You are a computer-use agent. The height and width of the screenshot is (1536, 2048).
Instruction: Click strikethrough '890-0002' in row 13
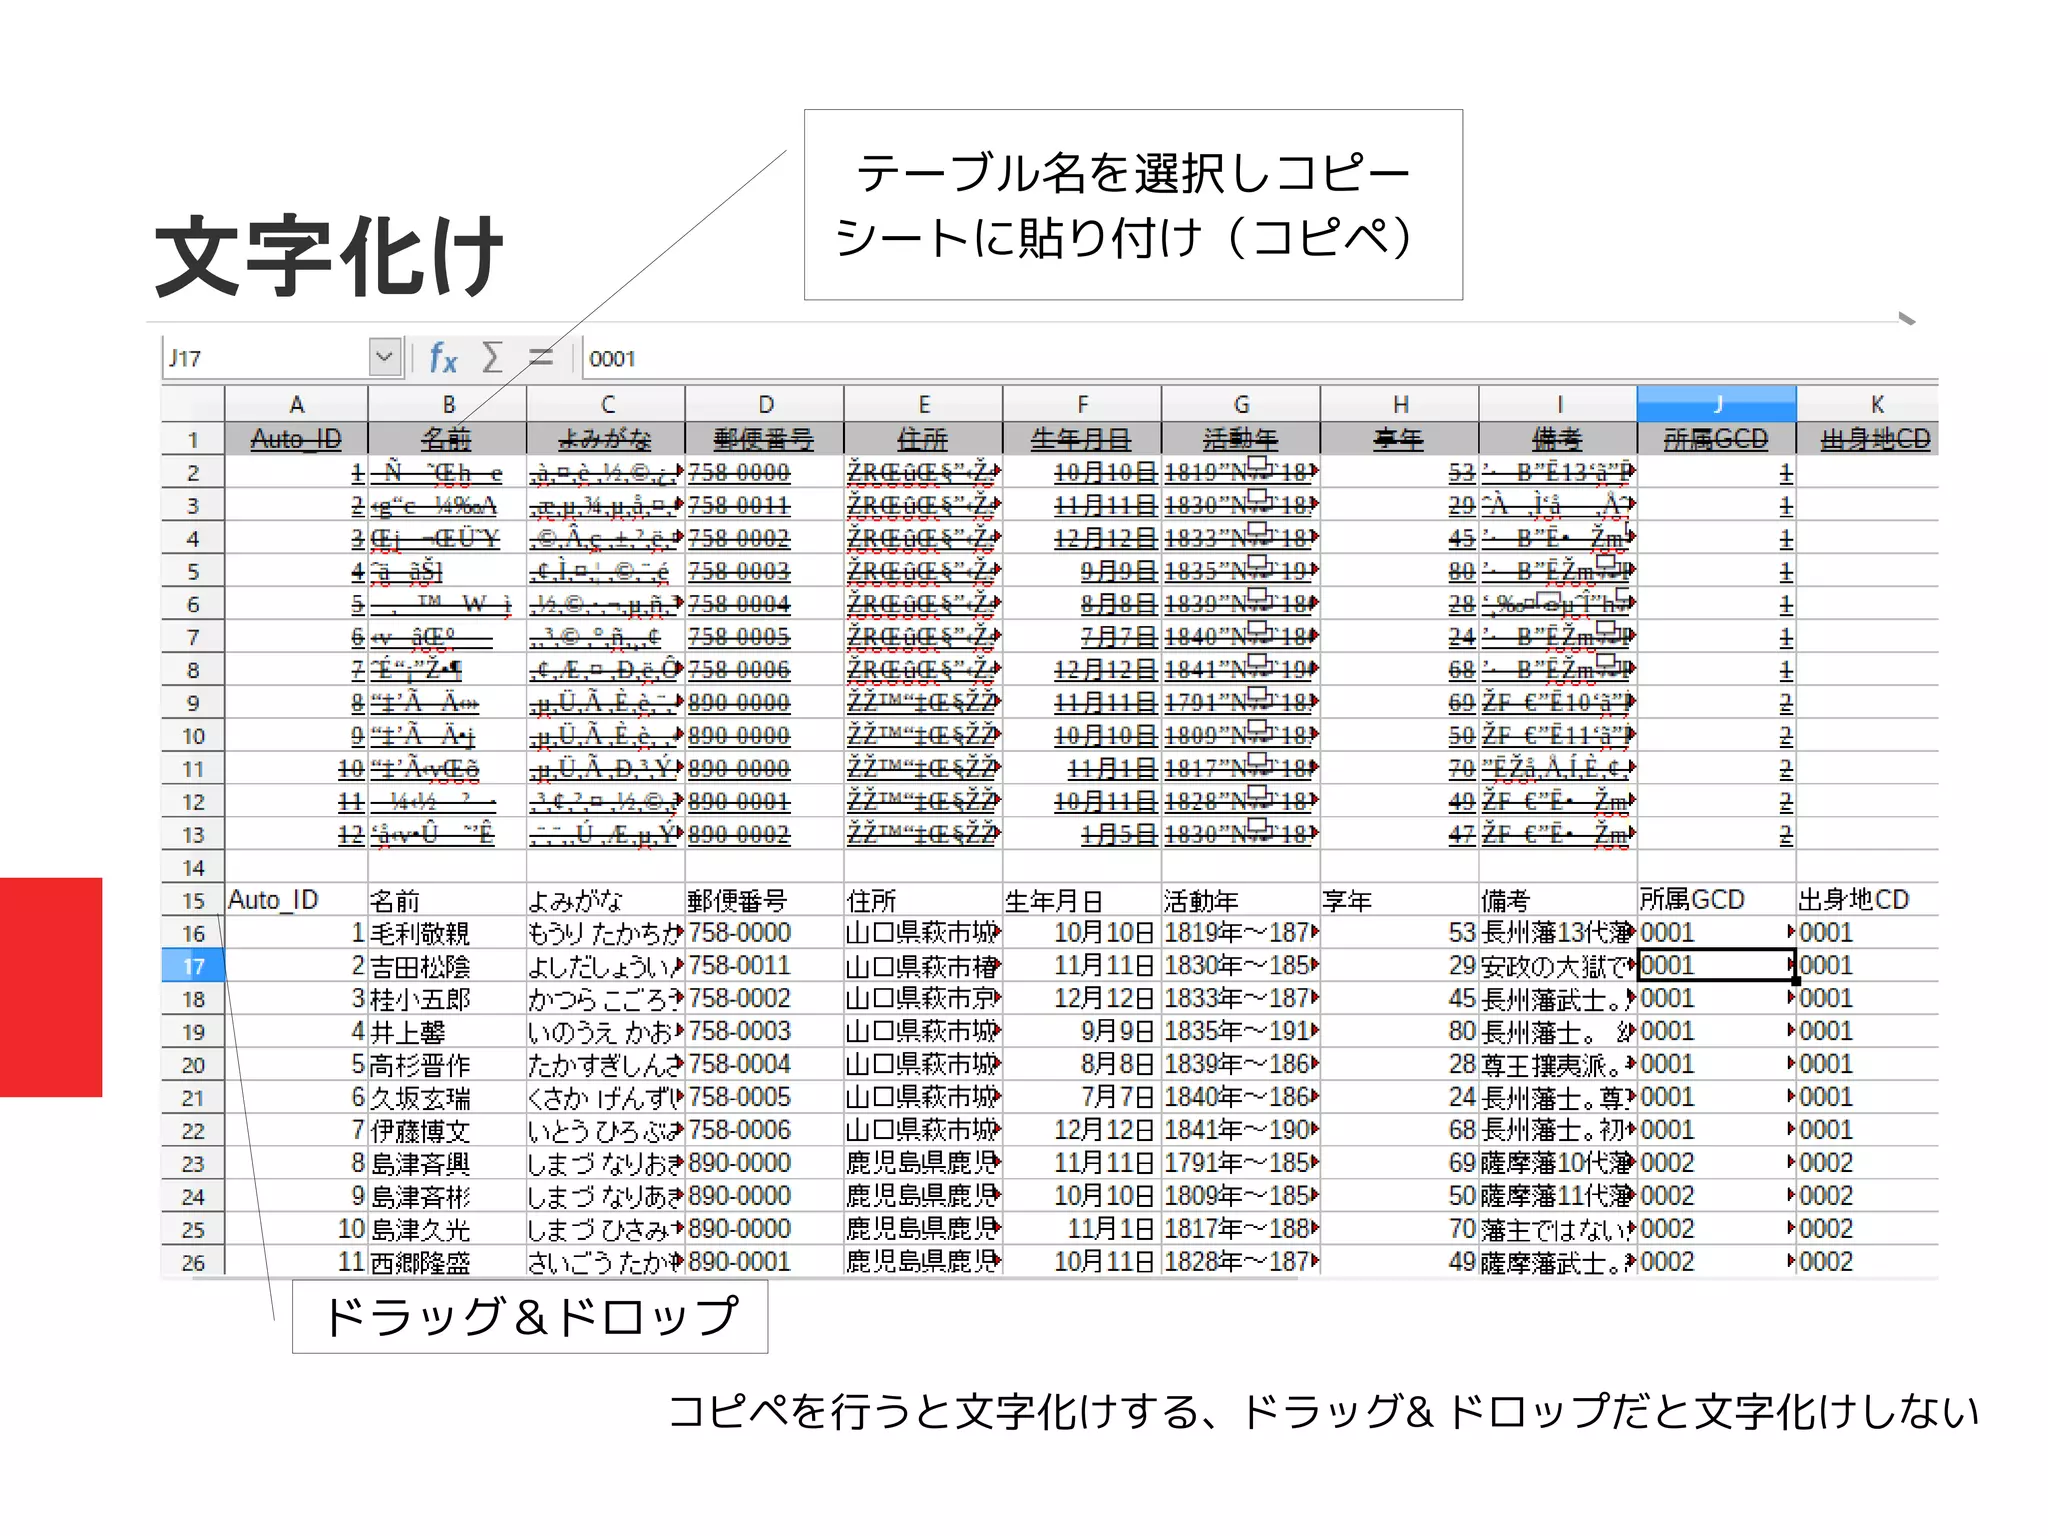click(765, 834)
